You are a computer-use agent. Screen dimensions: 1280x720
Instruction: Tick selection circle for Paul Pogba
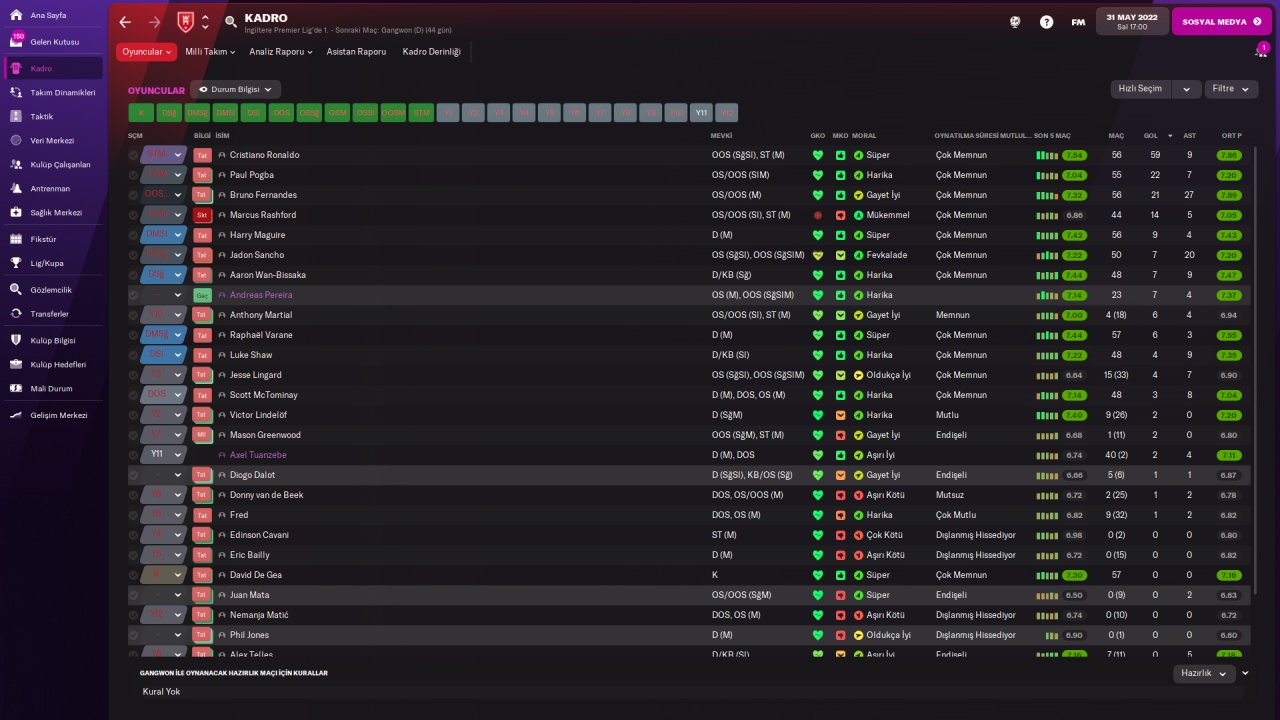point(134,175)
